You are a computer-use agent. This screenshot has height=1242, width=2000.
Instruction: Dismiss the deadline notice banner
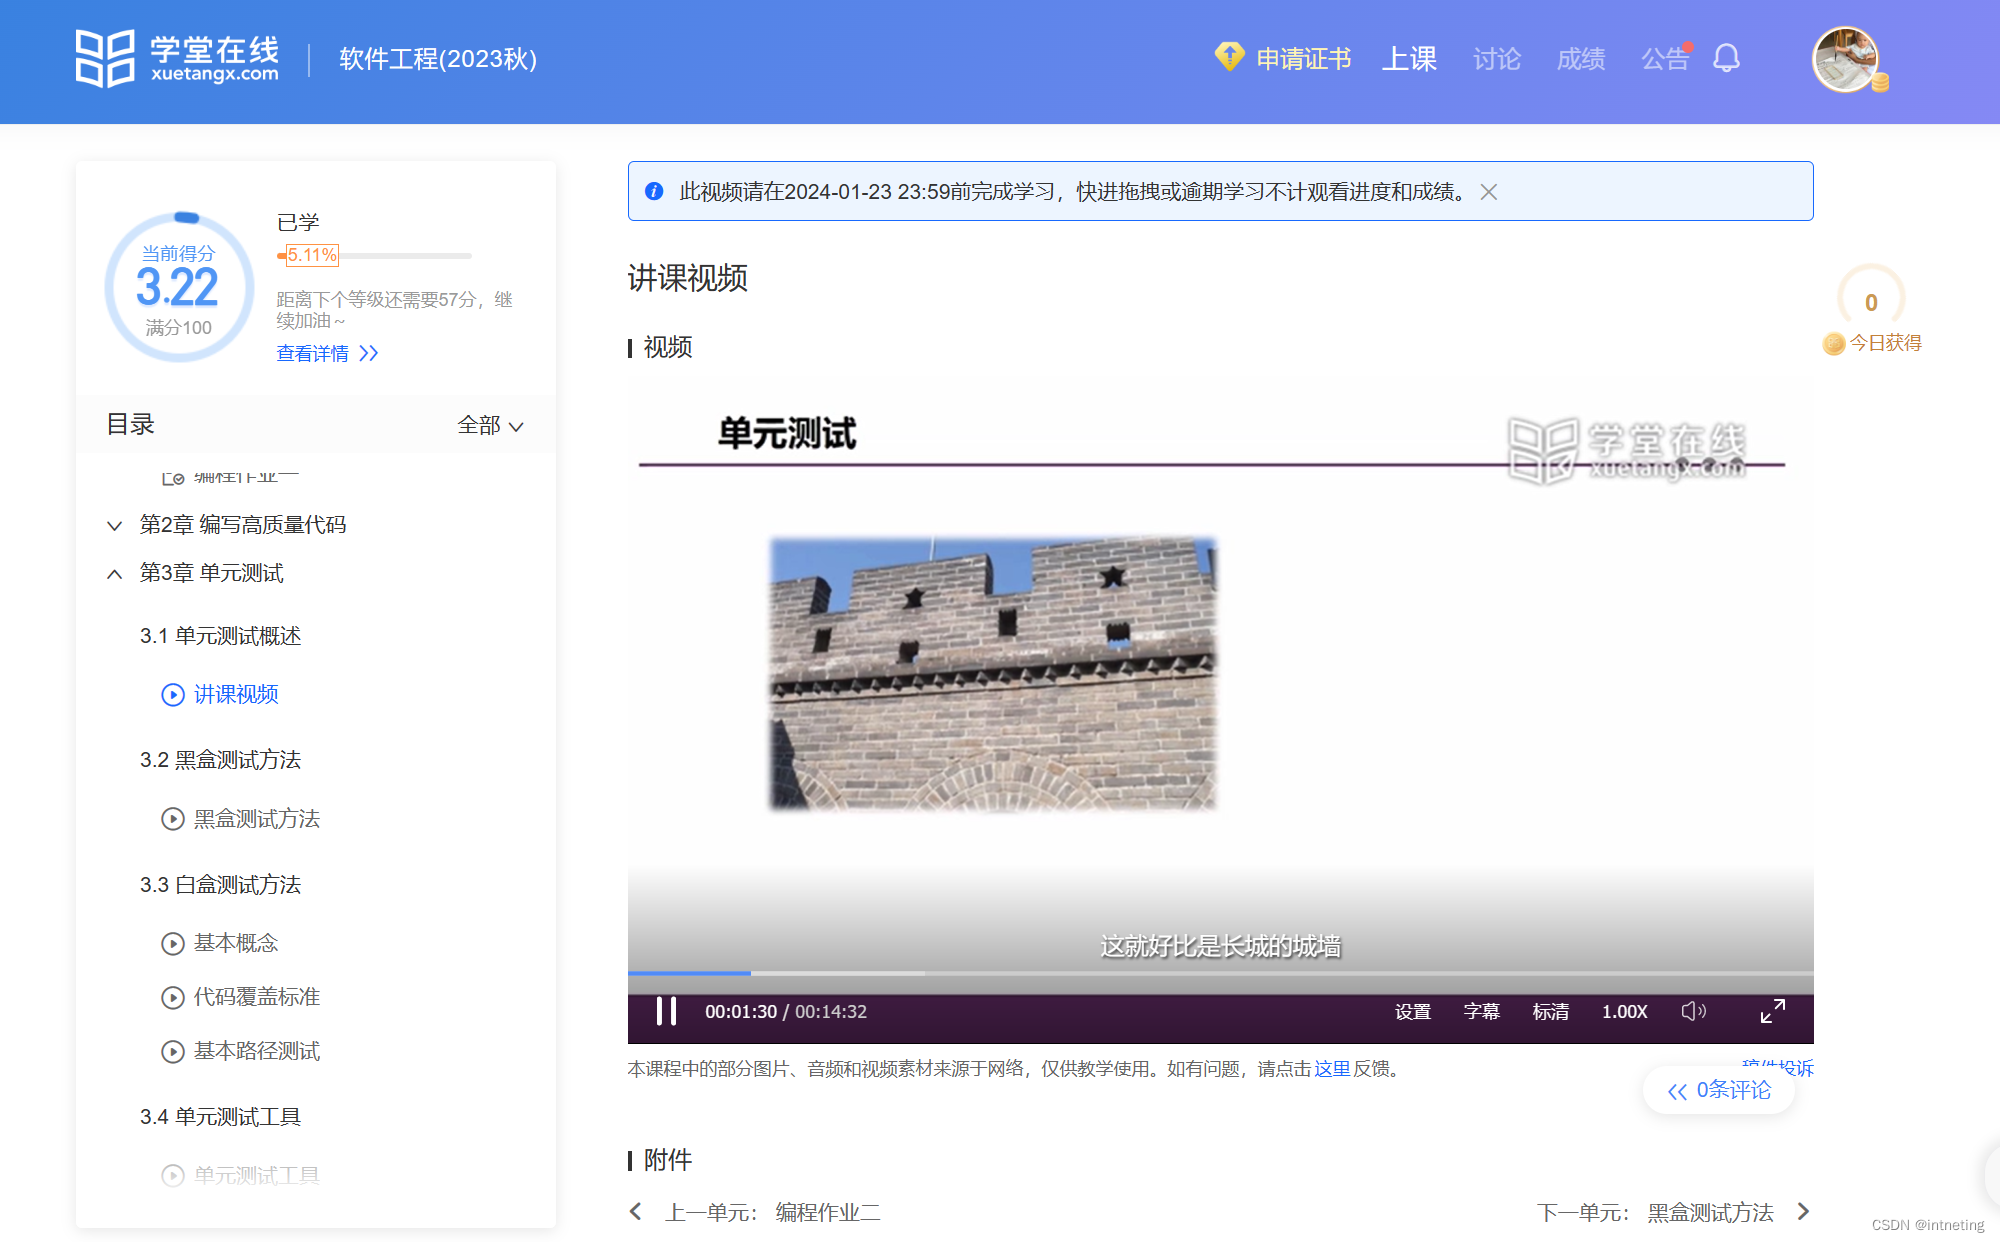tap(1489, 192)
